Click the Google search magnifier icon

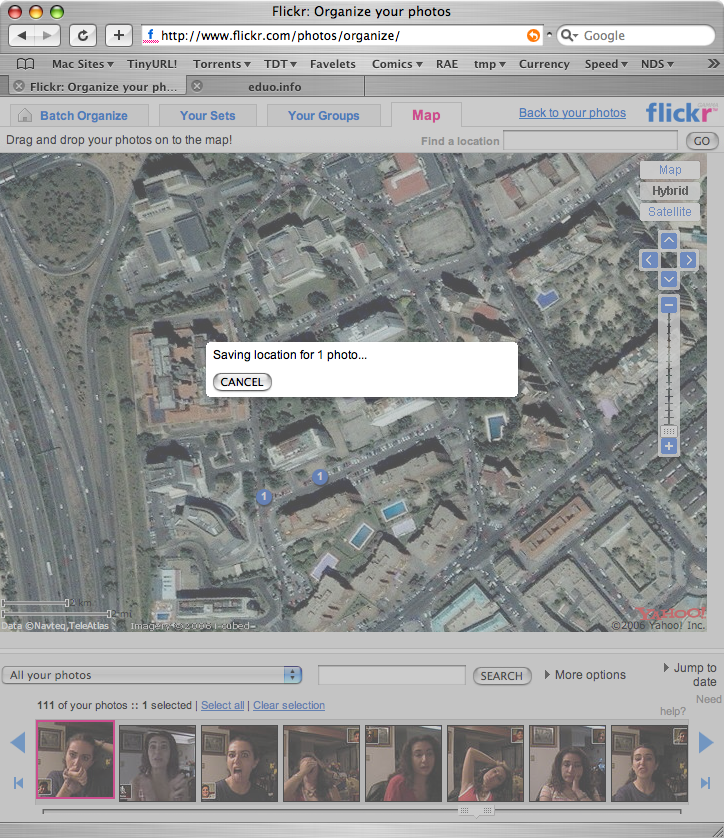(x=569, y=35)
